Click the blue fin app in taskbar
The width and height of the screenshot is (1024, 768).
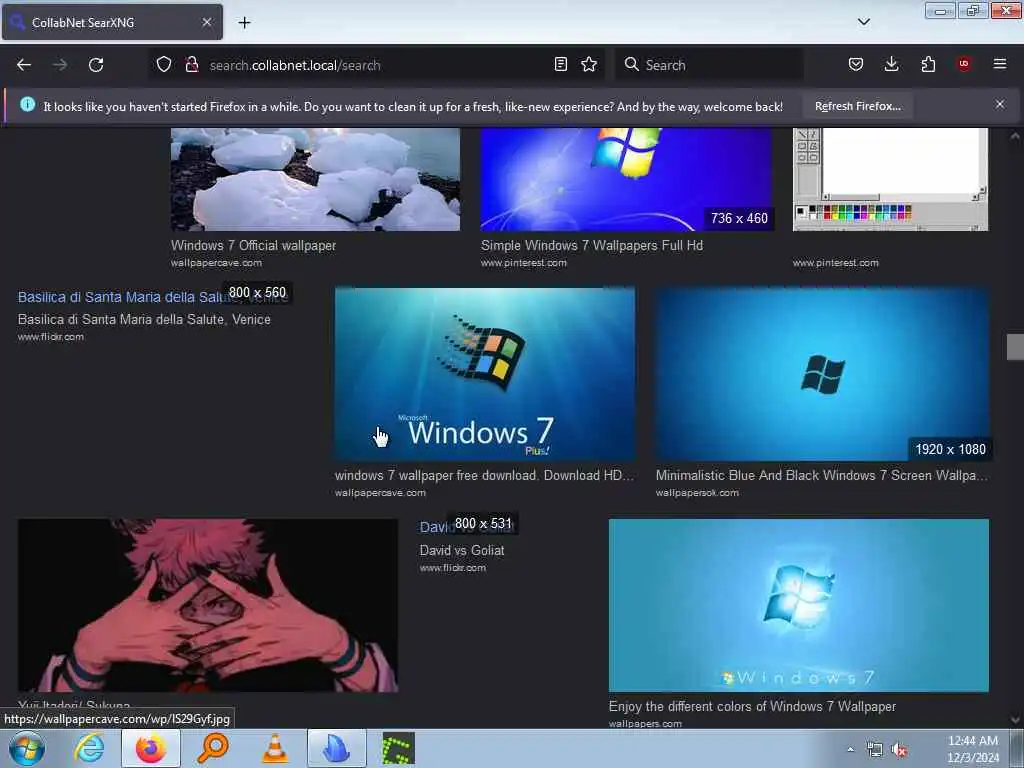pos(337,748)
